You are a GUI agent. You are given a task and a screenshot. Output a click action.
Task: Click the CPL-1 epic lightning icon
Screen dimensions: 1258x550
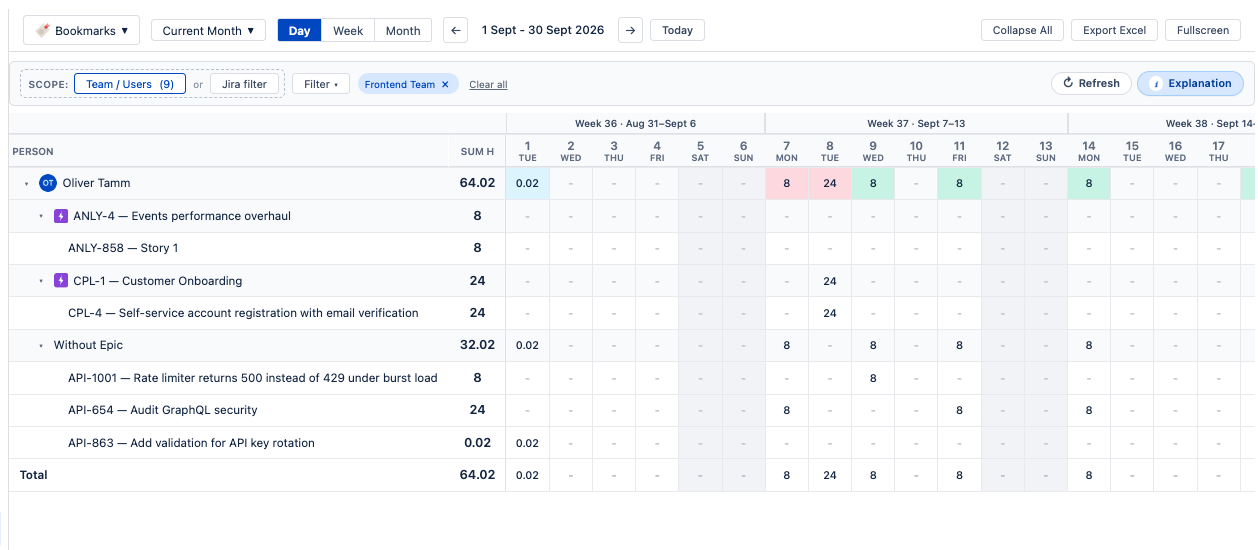61,281
